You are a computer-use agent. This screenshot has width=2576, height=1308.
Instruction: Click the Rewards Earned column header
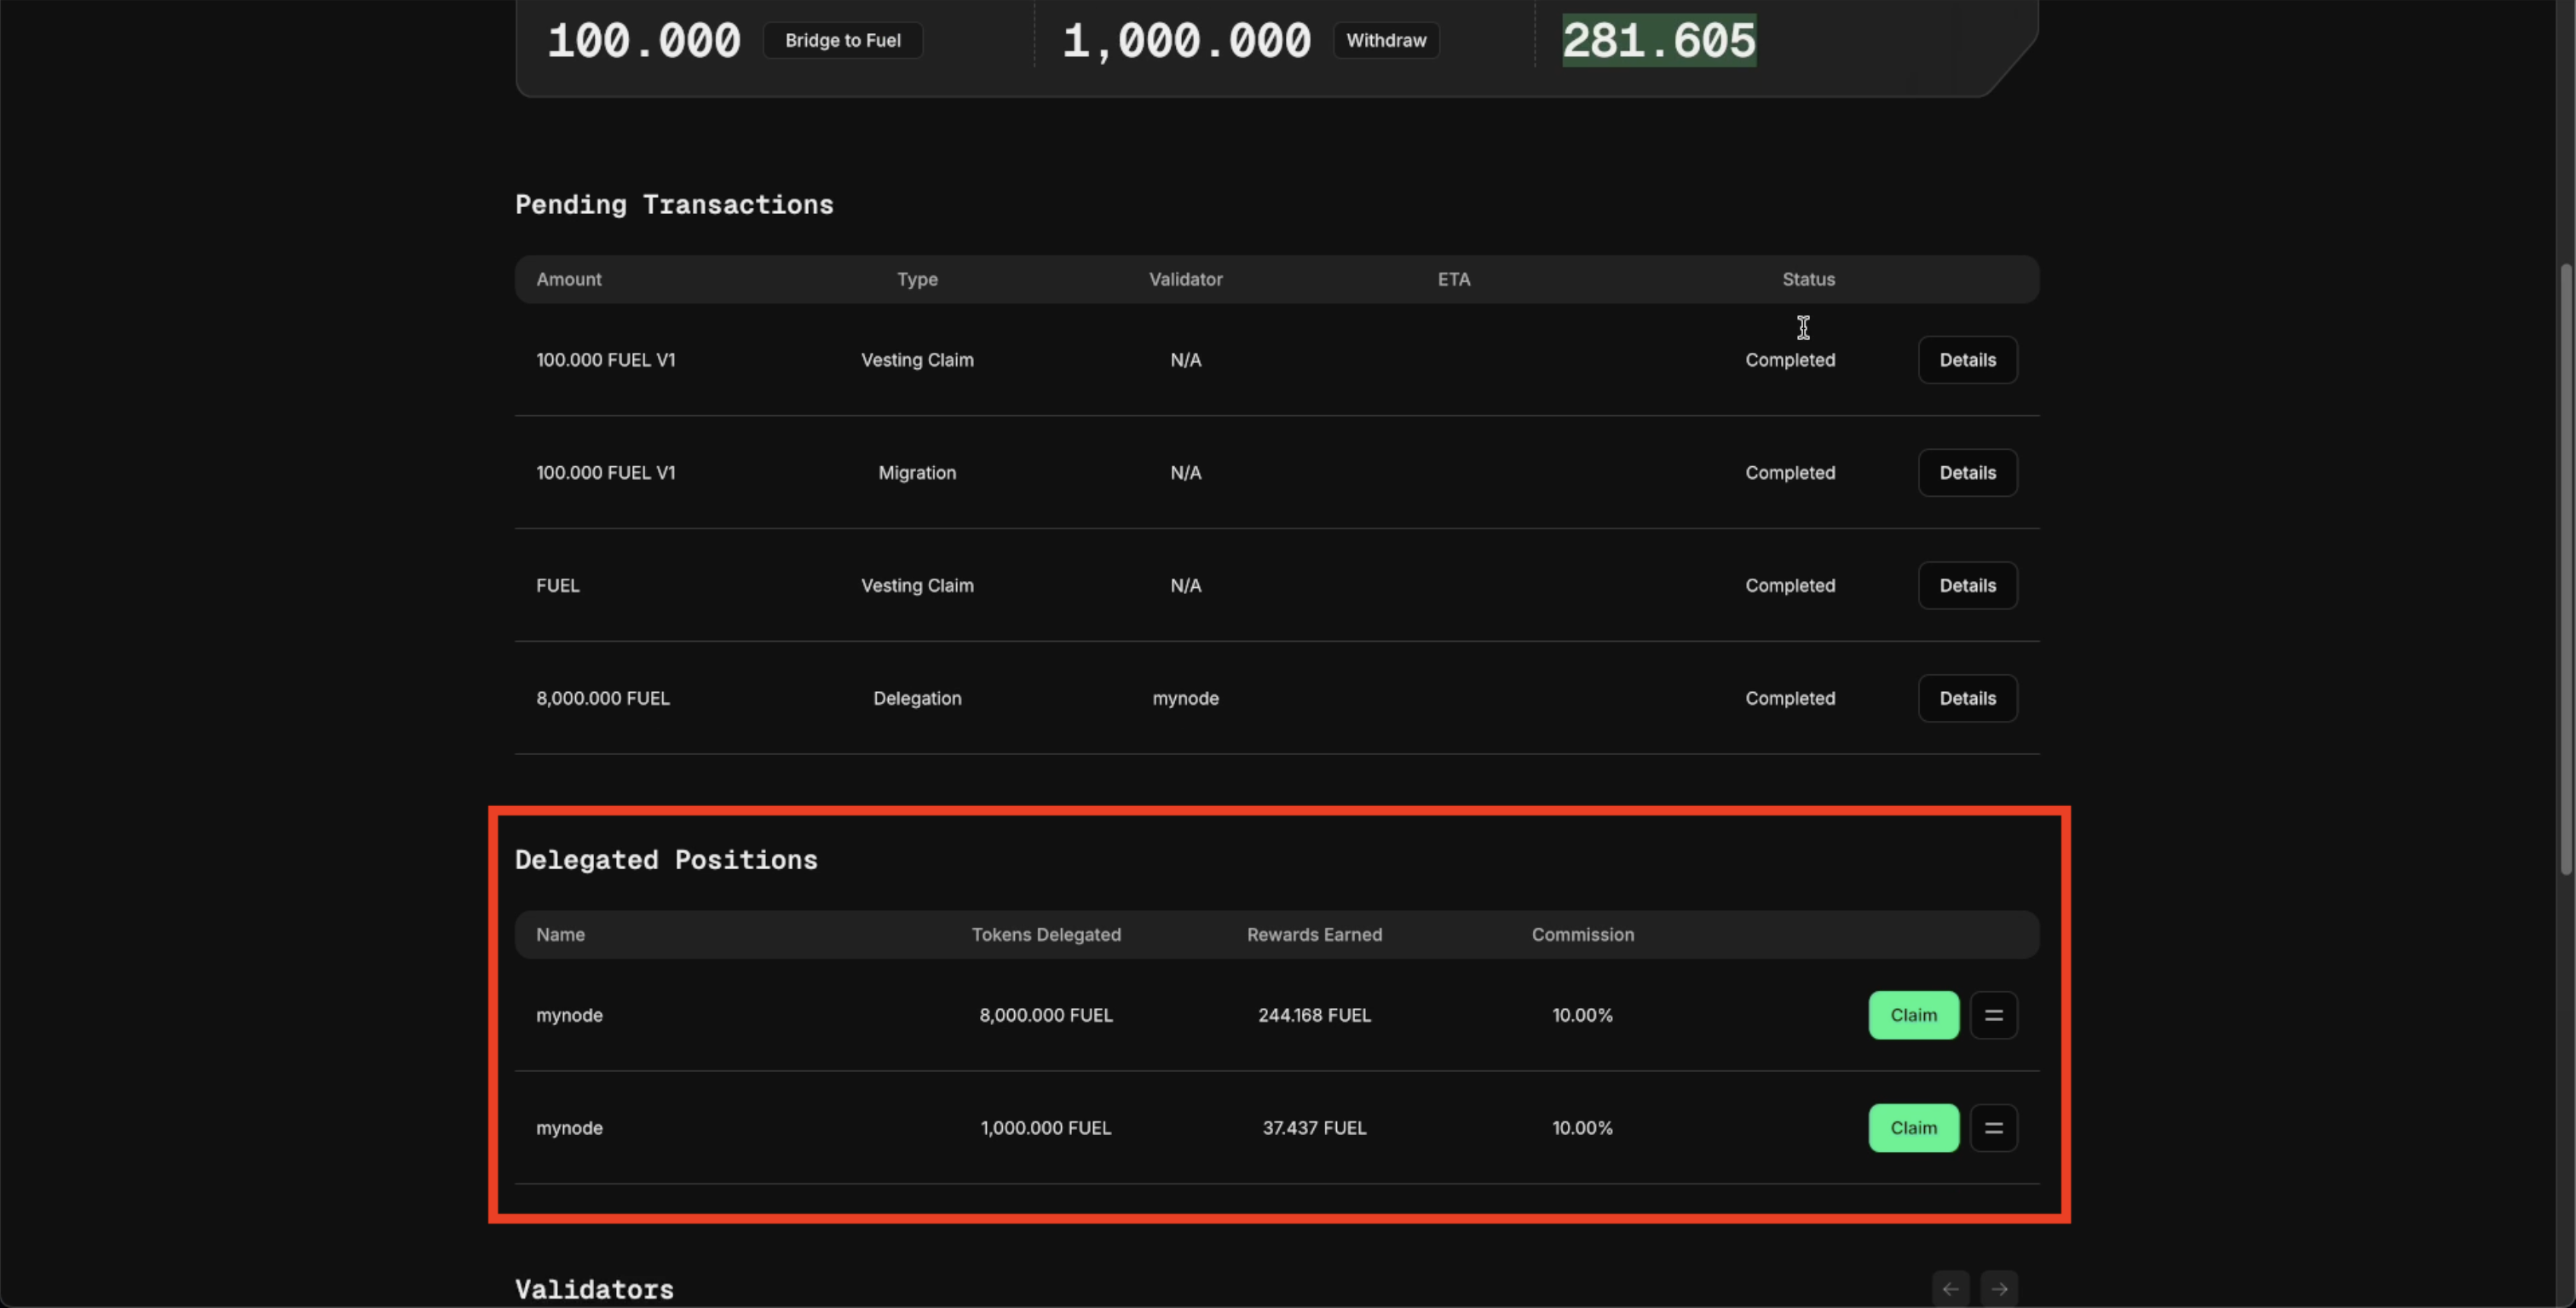1314,934
